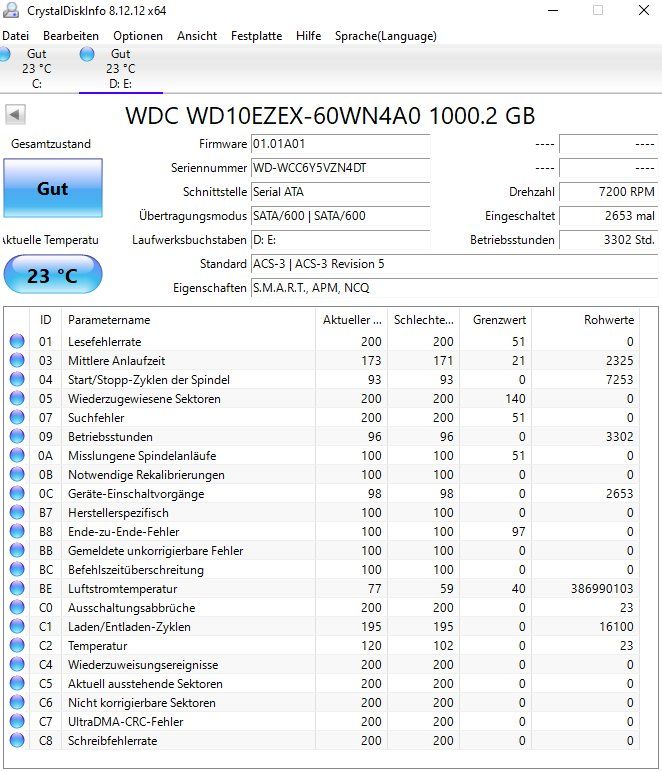662x772 pixels.
Task: Click raw value 7253 of Start/Stopp-Zyklen
Action: [619, 379]
